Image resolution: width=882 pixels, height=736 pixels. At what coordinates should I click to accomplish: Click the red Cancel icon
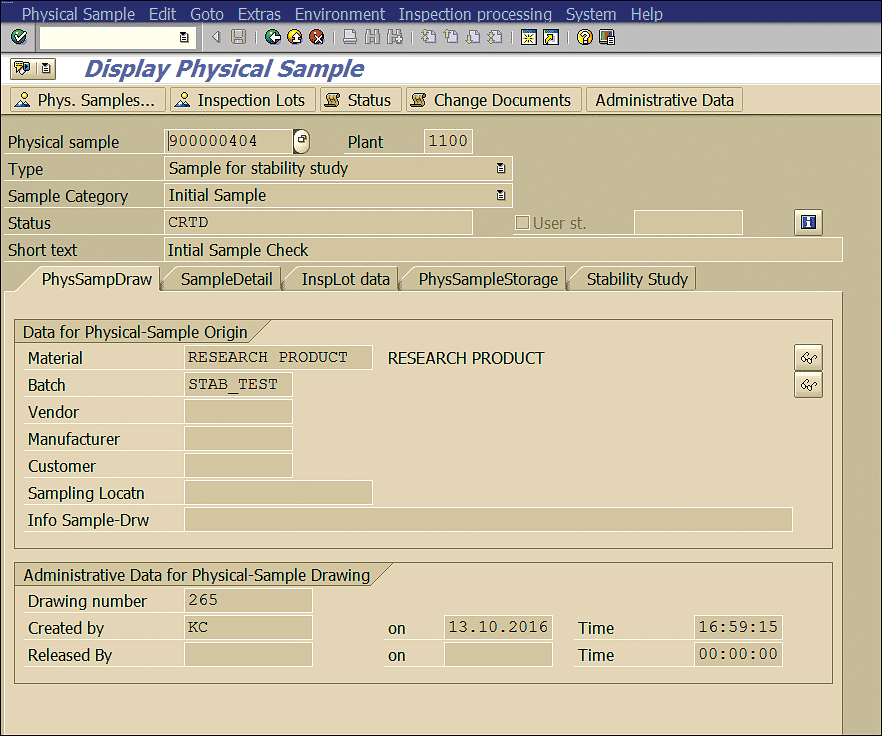pyautogui.click(x=317, y=38)
